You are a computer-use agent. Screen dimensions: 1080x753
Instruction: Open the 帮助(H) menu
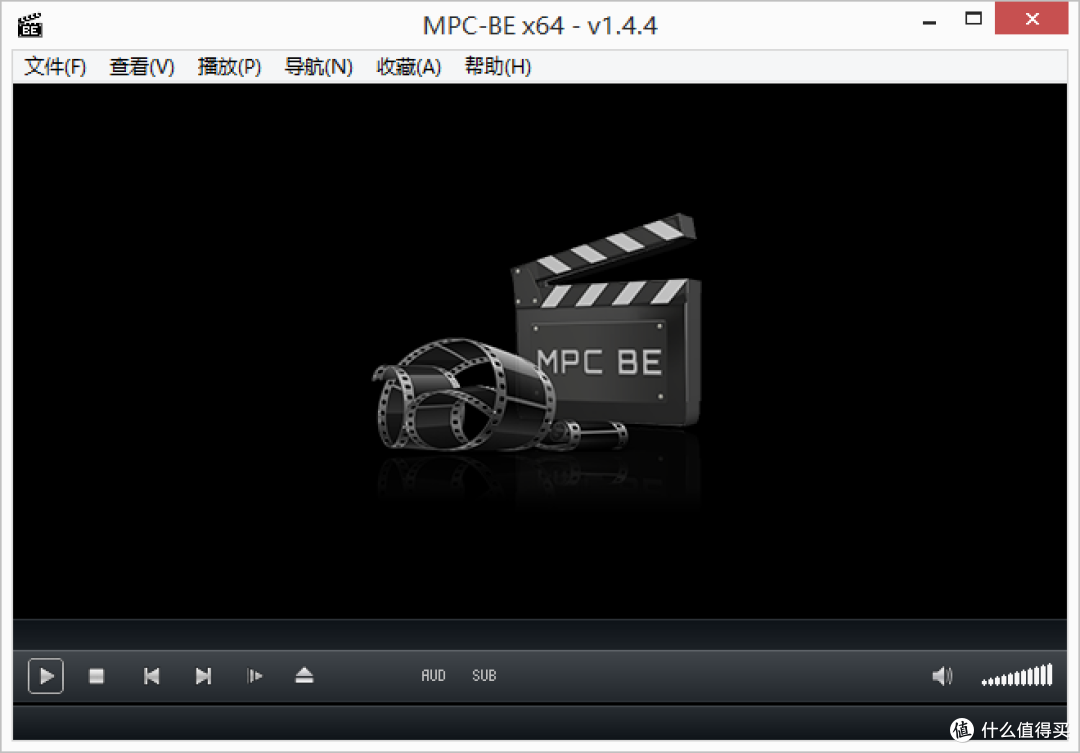(x=497, y=67)
